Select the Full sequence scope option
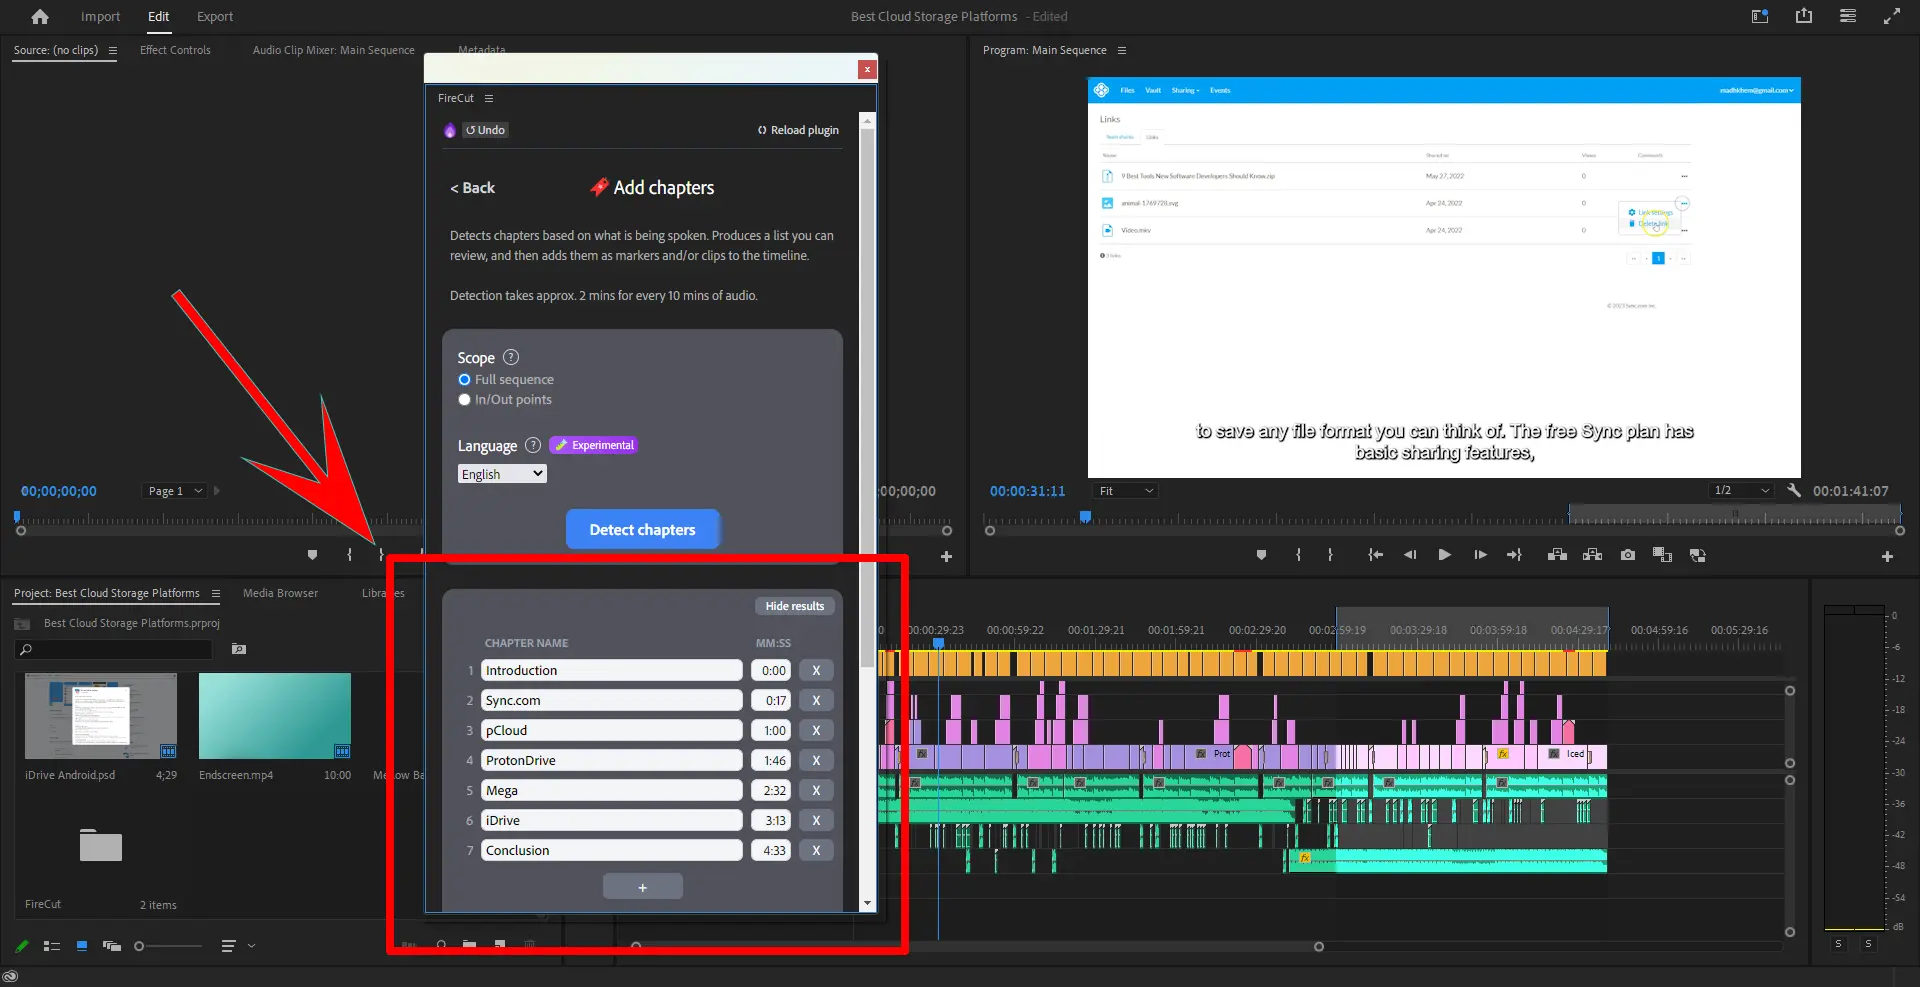The width and height of the screenshot is (1920, 987). coord(465,380)
